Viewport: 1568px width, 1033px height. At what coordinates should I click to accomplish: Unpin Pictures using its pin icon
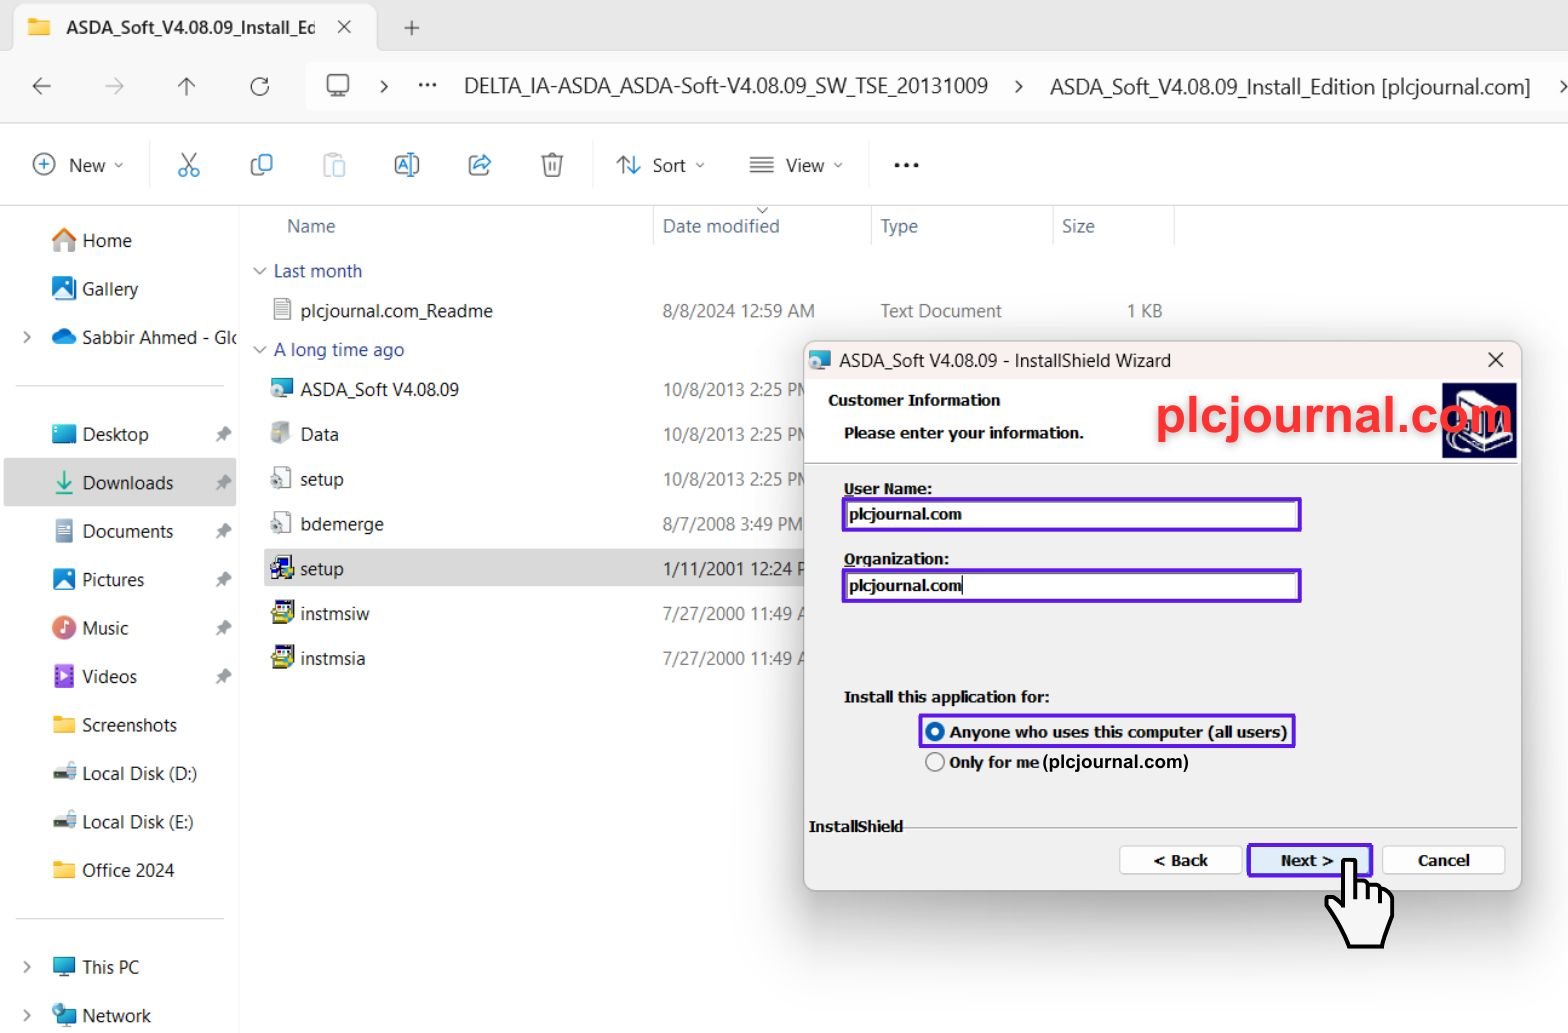pyautogui.click(x=223, y=580)
